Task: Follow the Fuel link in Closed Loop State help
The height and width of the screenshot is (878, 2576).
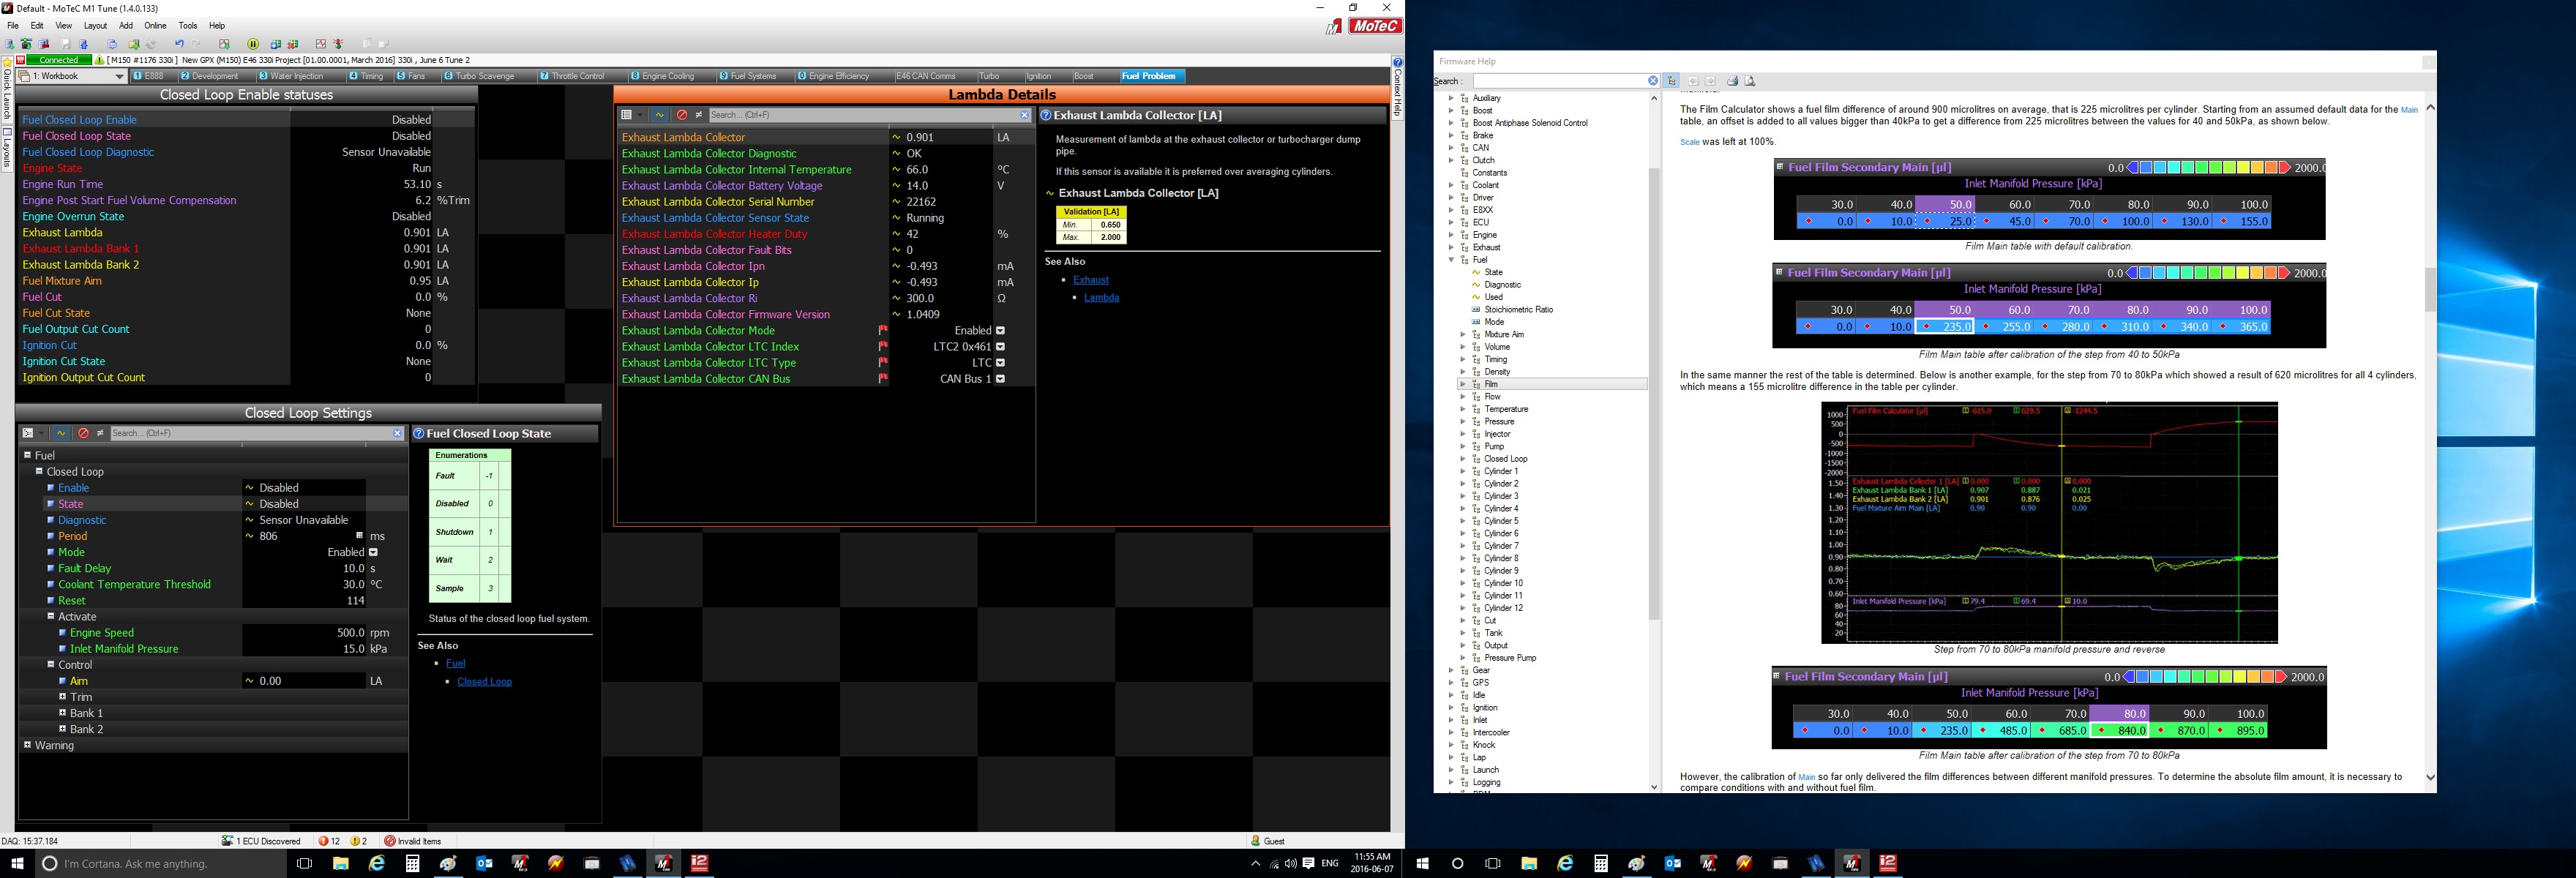Action: pos(456,664)
